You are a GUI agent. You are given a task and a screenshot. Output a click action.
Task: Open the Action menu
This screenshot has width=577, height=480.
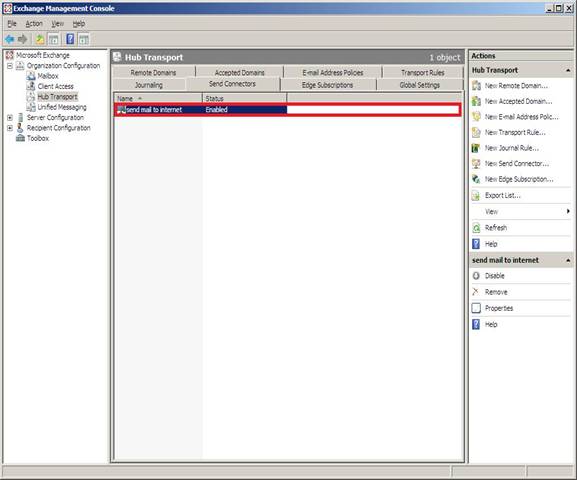[x=34, y=24]
